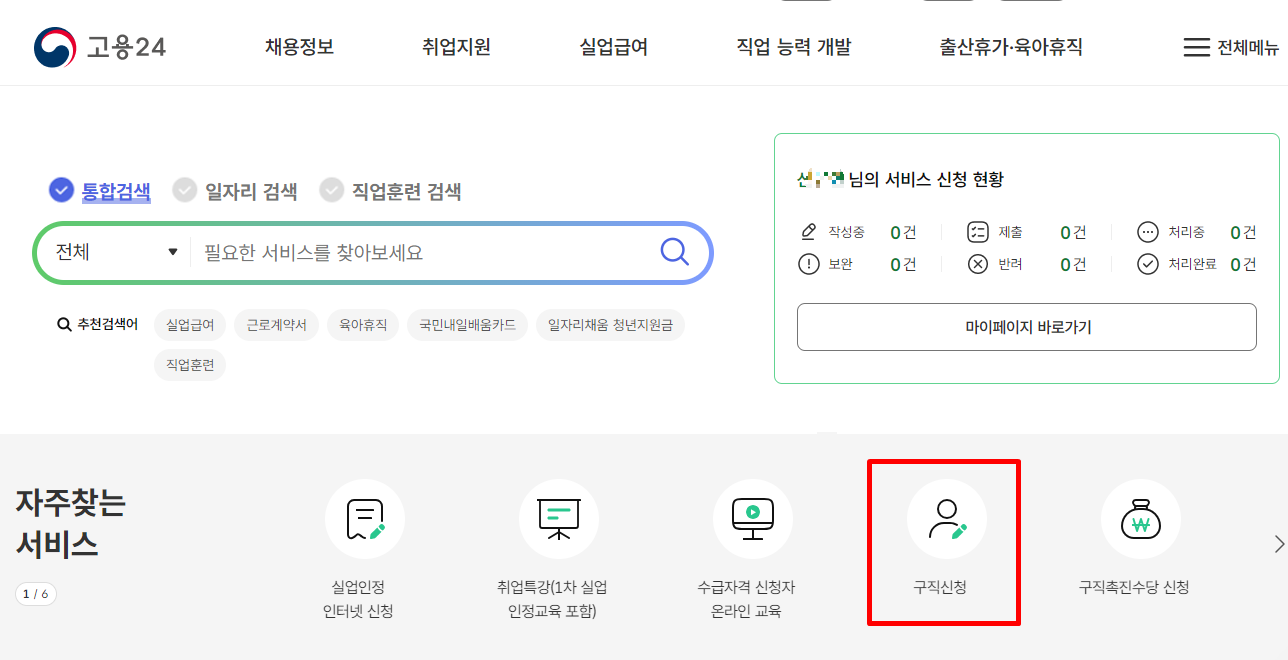Click the next arrow for 자주찾는 서비스 carousel

point(1278,543)
